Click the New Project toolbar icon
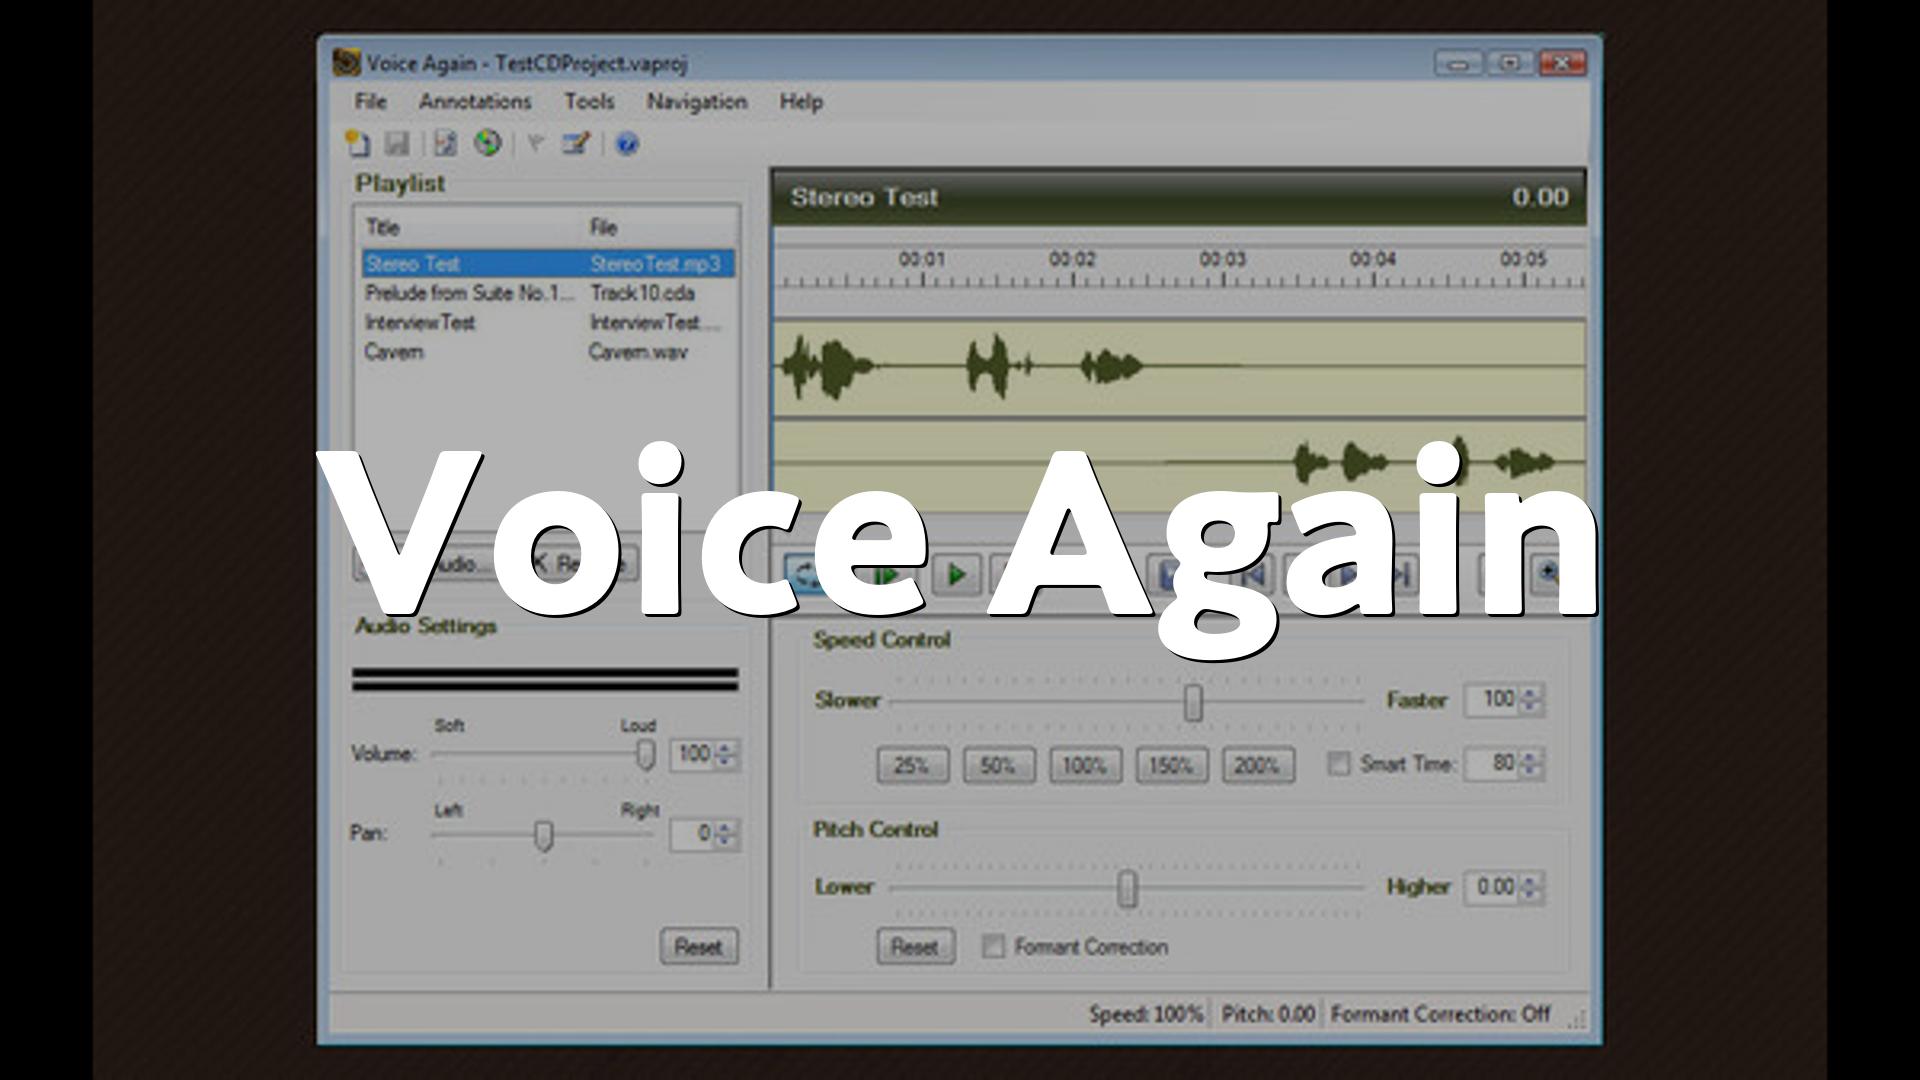1920x1080 pixels. pyautogui.click(x=357, y=144)
